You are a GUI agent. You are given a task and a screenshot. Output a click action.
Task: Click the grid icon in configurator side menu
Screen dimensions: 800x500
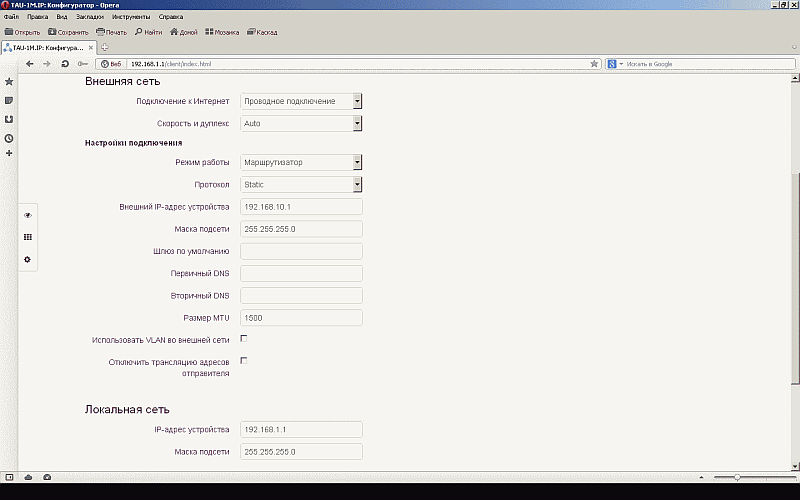click(x=28, y=237)
